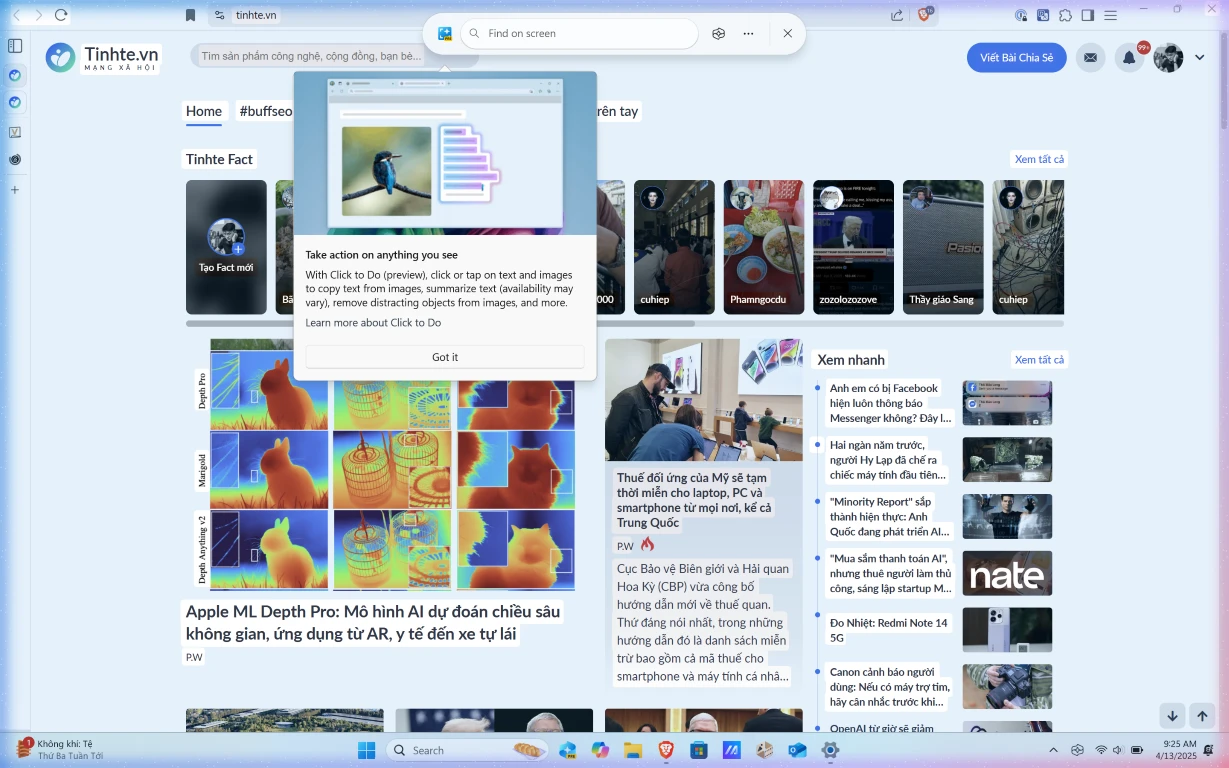Open the notifications bell icon
Image resolution: width=1229 pixels, height=768 pixels.
pyautogui.click(x=1129, y=58)
